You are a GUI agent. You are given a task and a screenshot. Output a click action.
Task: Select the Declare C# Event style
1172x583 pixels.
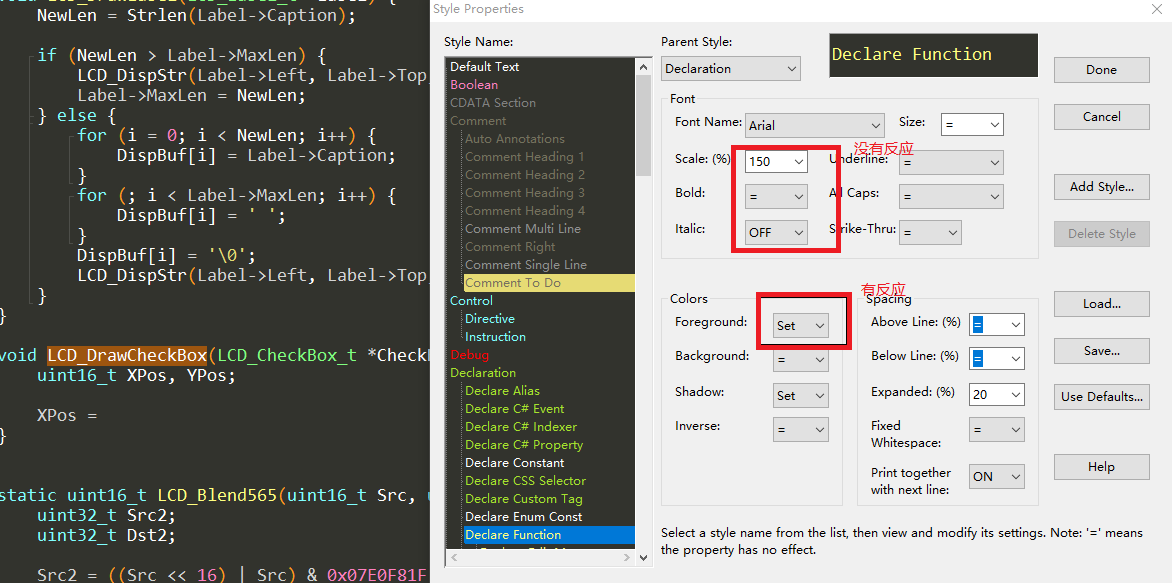tap(514, 408)
